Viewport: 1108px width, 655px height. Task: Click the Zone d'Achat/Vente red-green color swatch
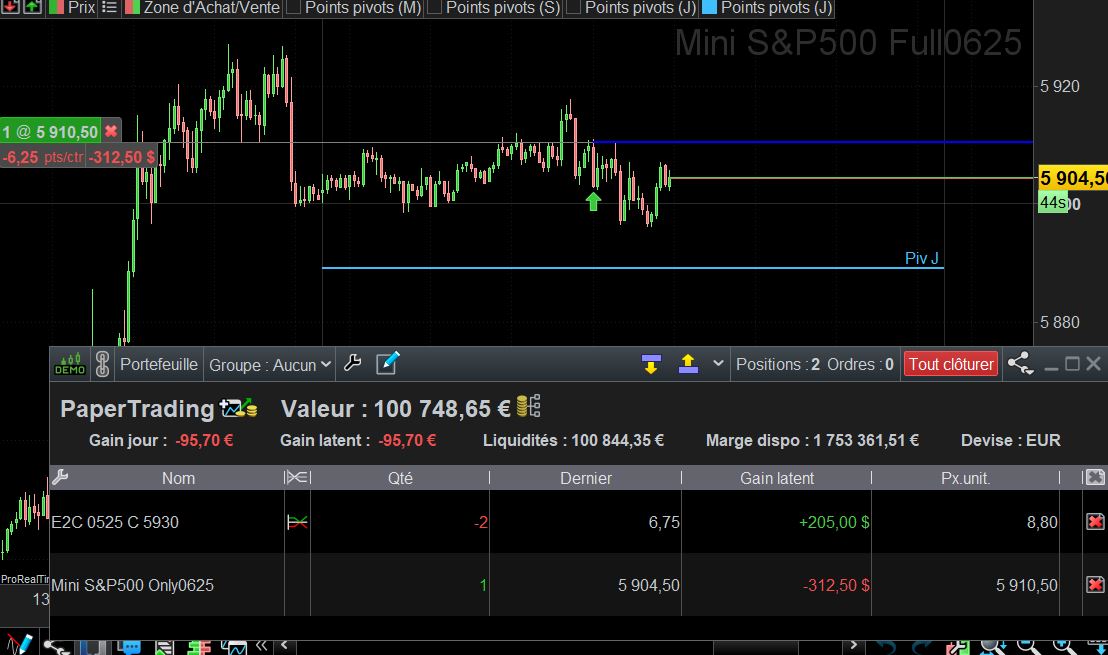click(132, 8)
